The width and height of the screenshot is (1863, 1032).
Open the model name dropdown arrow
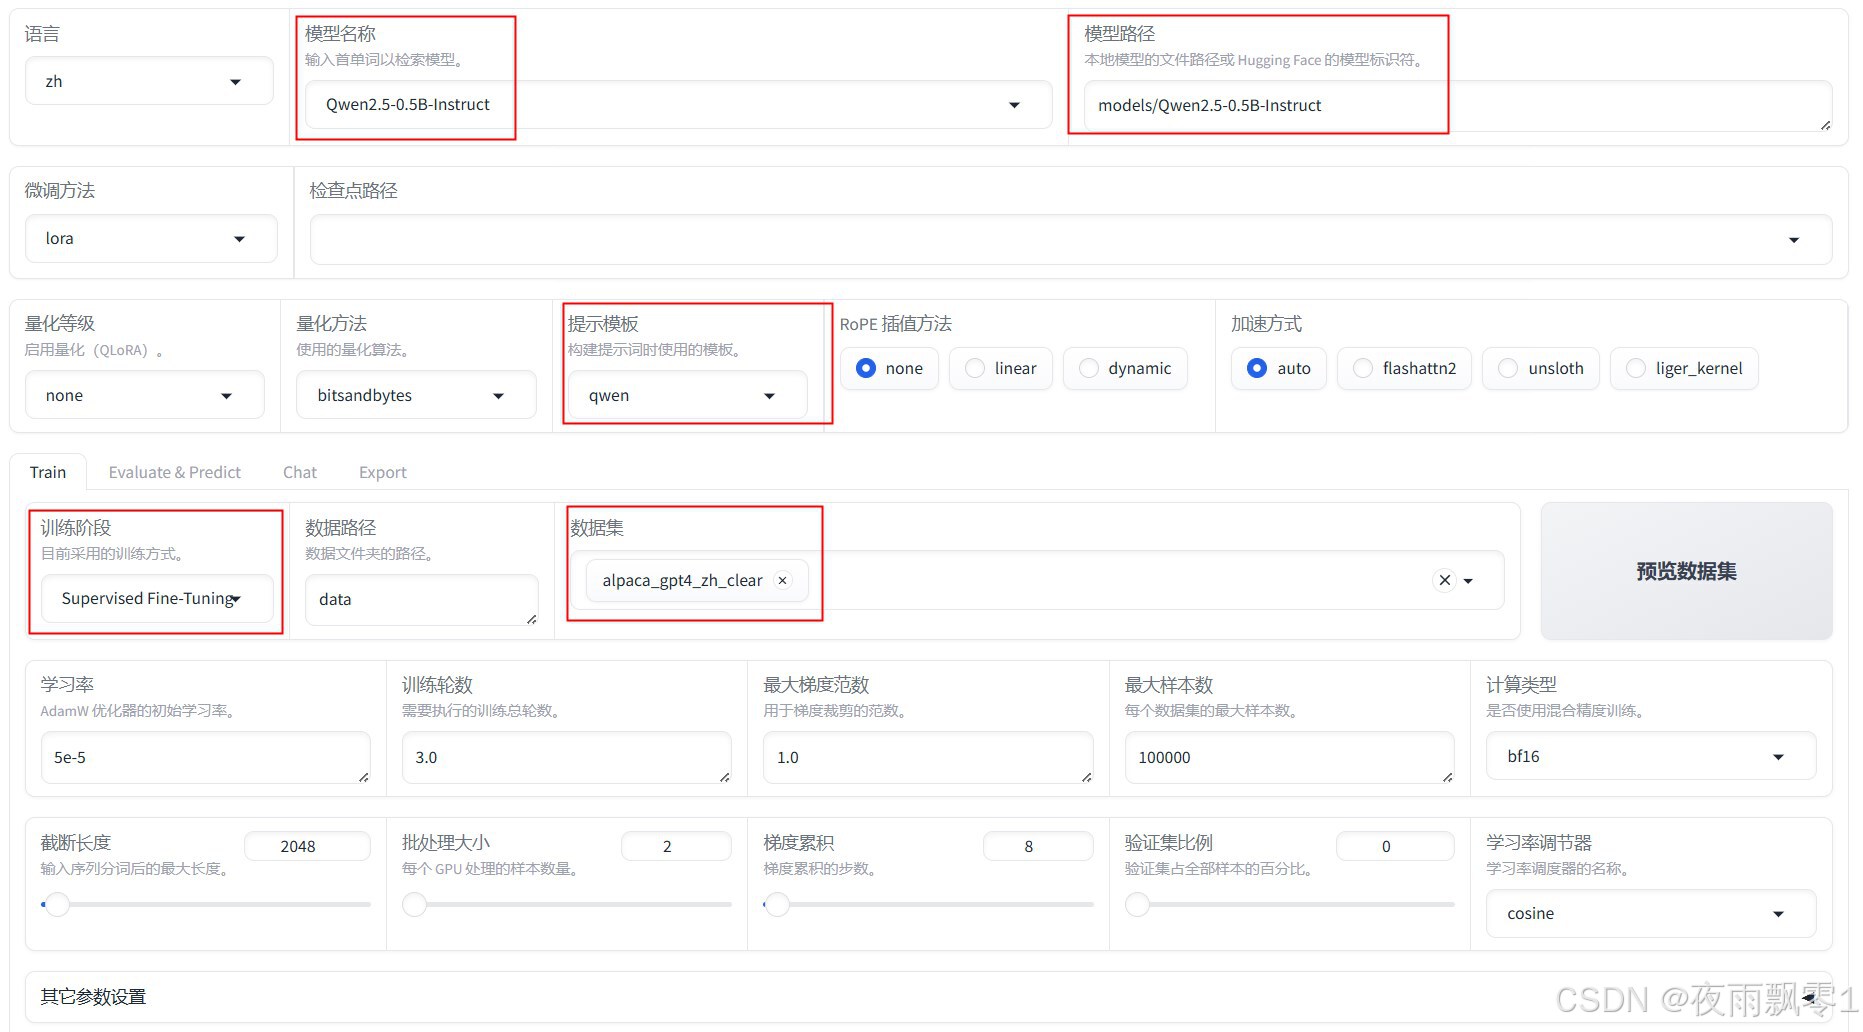coord(1014,105)
